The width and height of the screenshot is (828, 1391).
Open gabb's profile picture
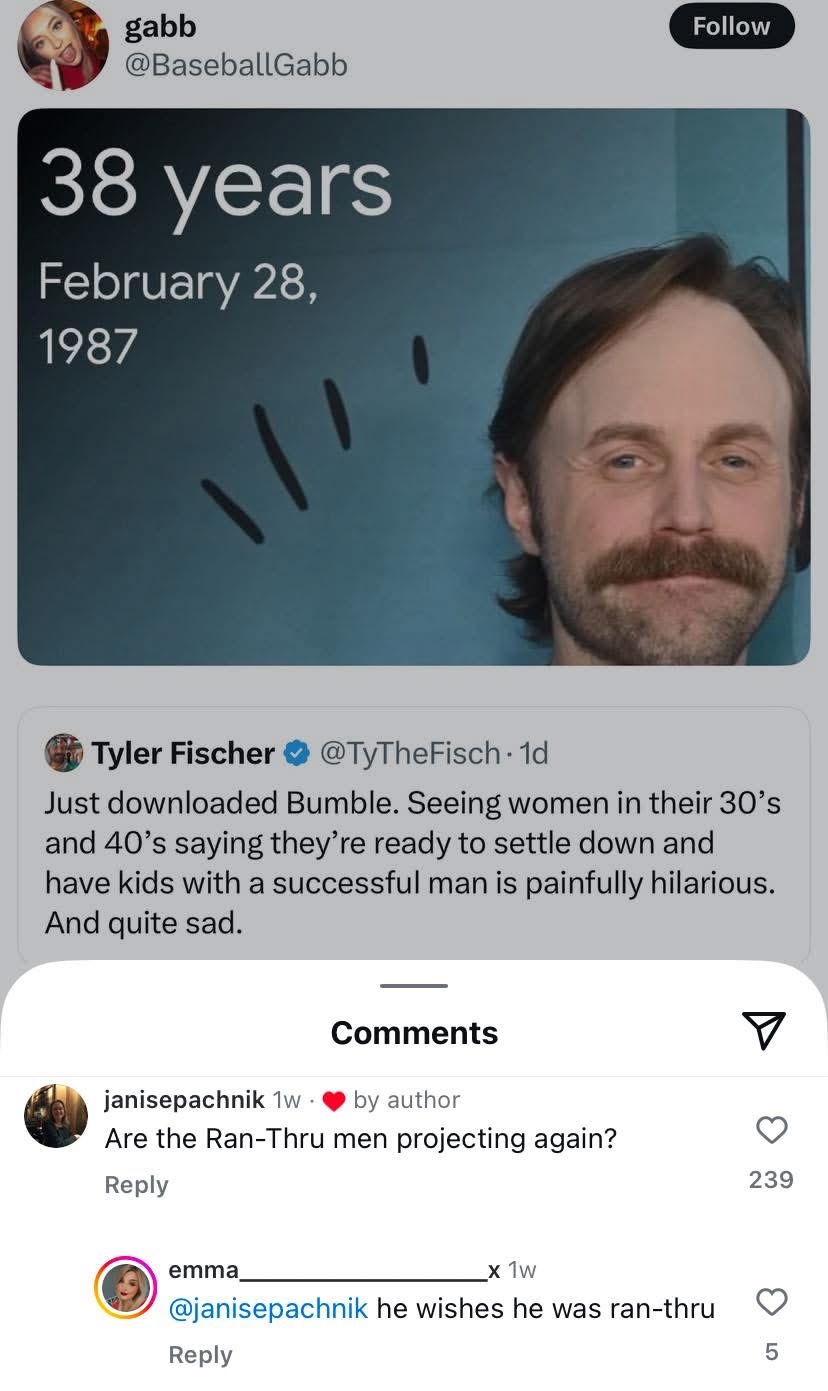click(x=63, y=45)
